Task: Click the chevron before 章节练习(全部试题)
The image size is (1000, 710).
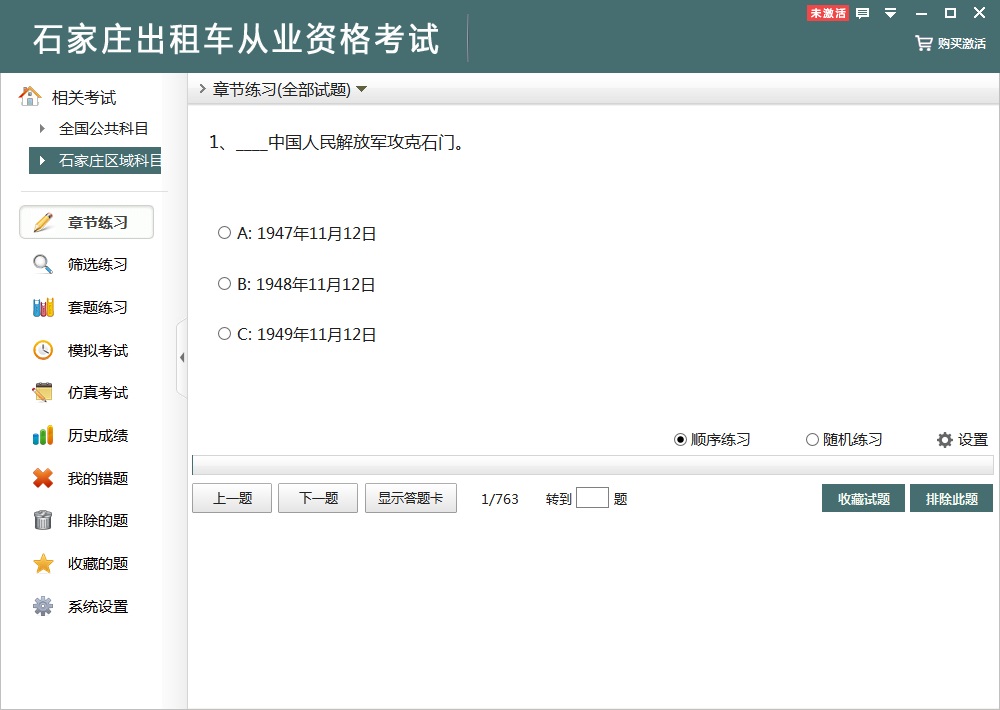Action: [x=202, y=89]
